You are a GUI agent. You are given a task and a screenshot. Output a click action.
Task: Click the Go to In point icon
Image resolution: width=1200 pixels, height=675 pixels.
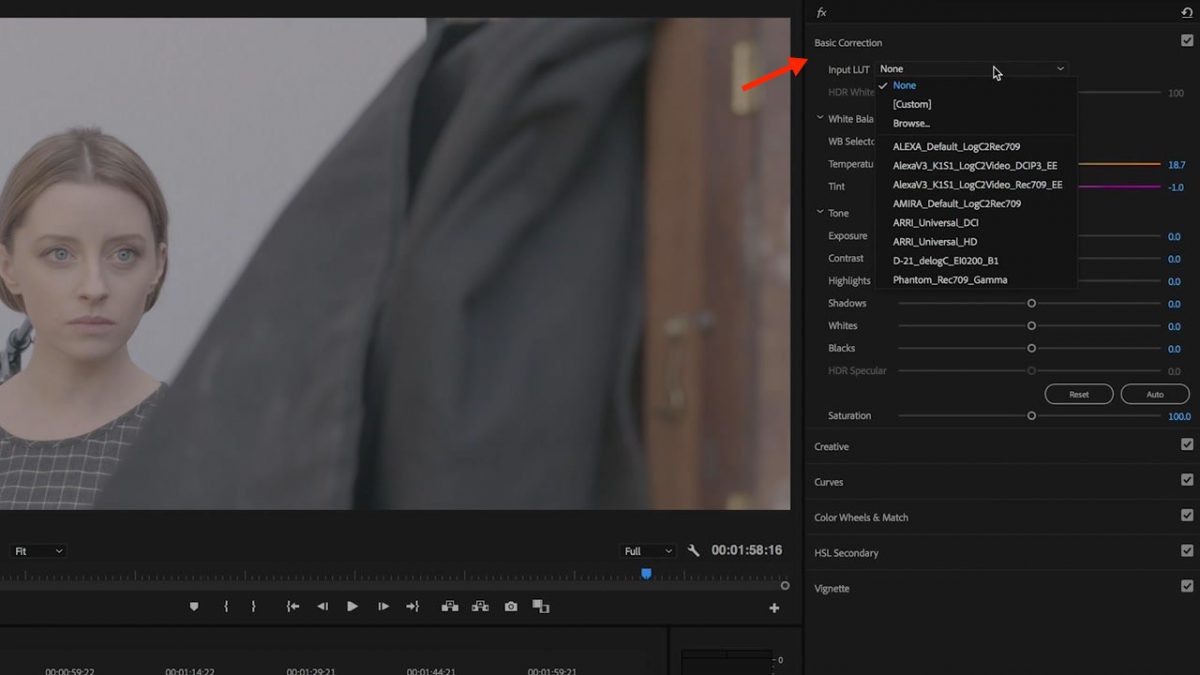pyautogui.click(x=293, y=606)
